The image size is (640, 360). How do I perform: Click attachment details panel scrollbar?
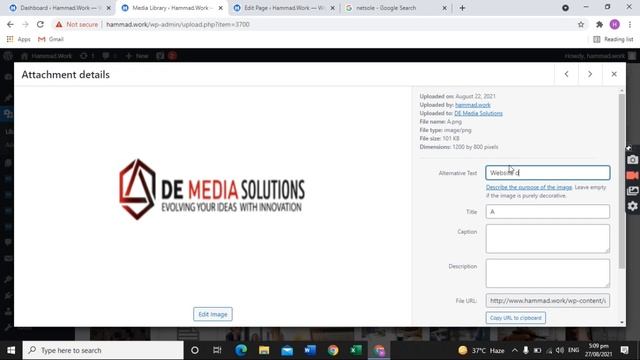622,181
